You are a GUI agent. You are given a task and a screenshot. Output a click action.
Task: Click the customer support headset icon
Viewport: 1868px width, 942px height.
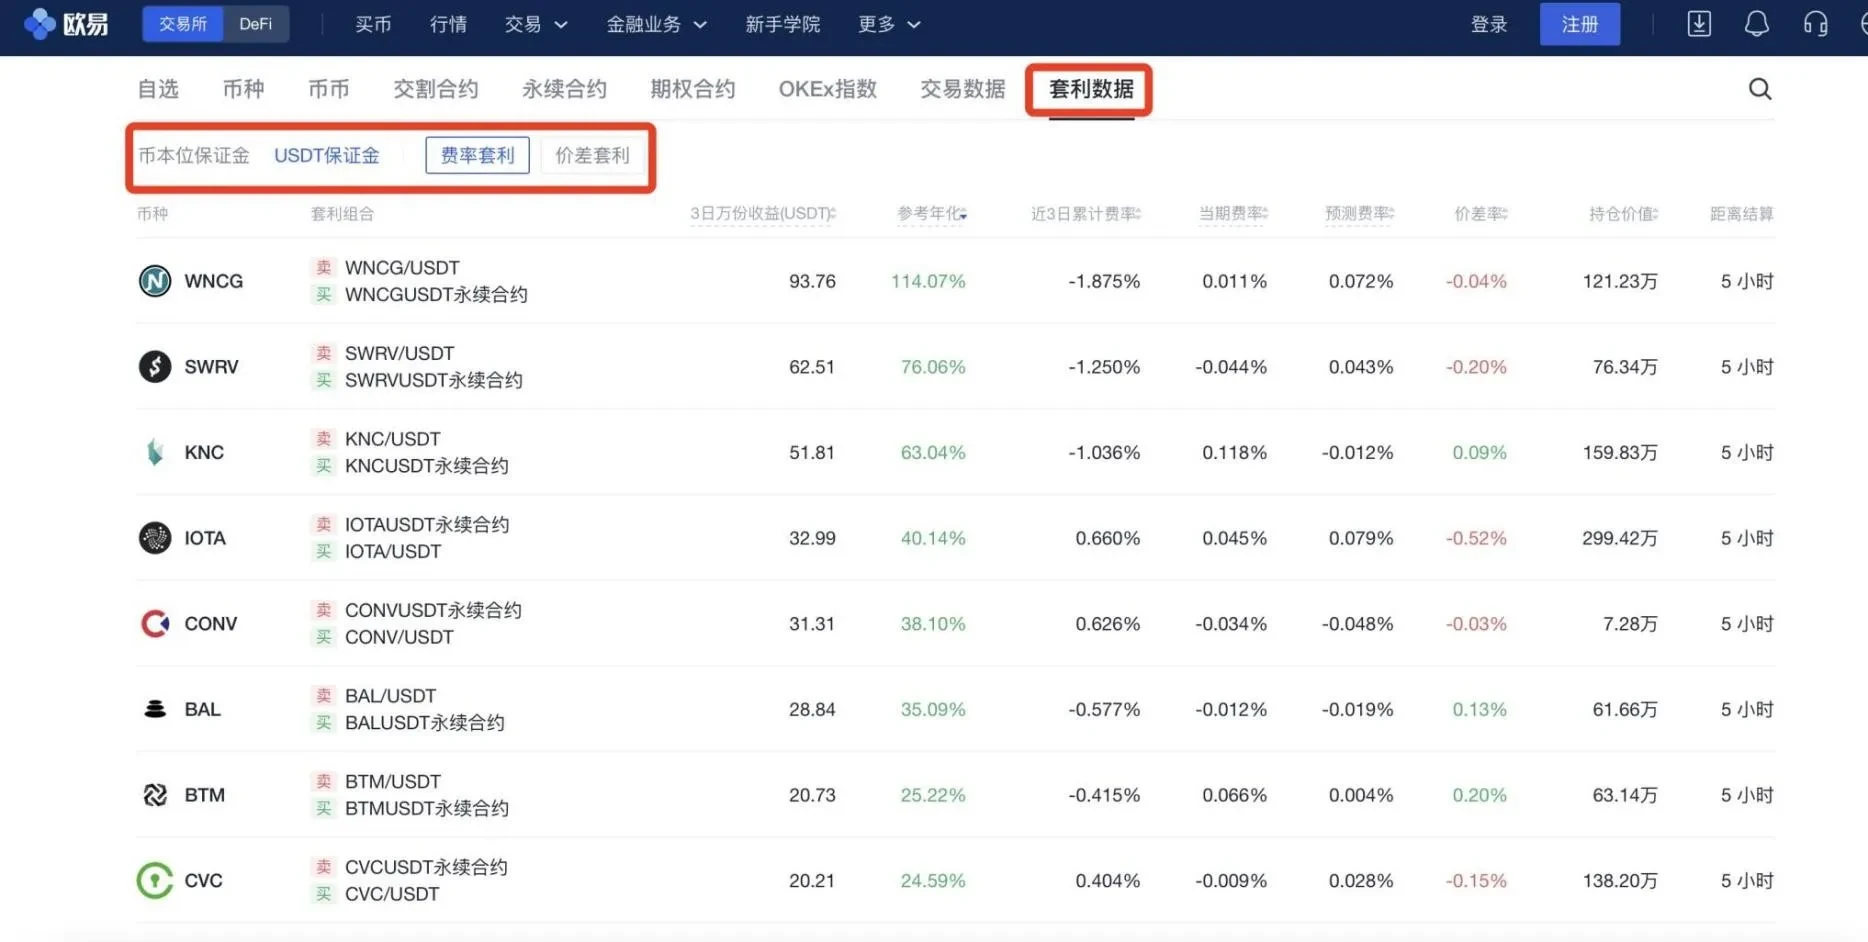click(x=1815, y=24)
